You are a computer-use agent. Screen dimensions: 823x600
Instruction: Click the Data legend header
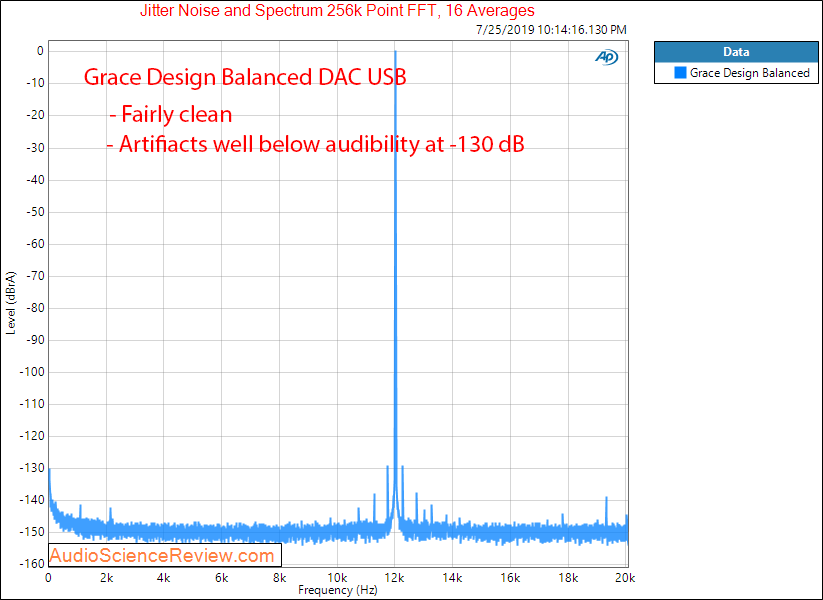(x=736, y=52)
